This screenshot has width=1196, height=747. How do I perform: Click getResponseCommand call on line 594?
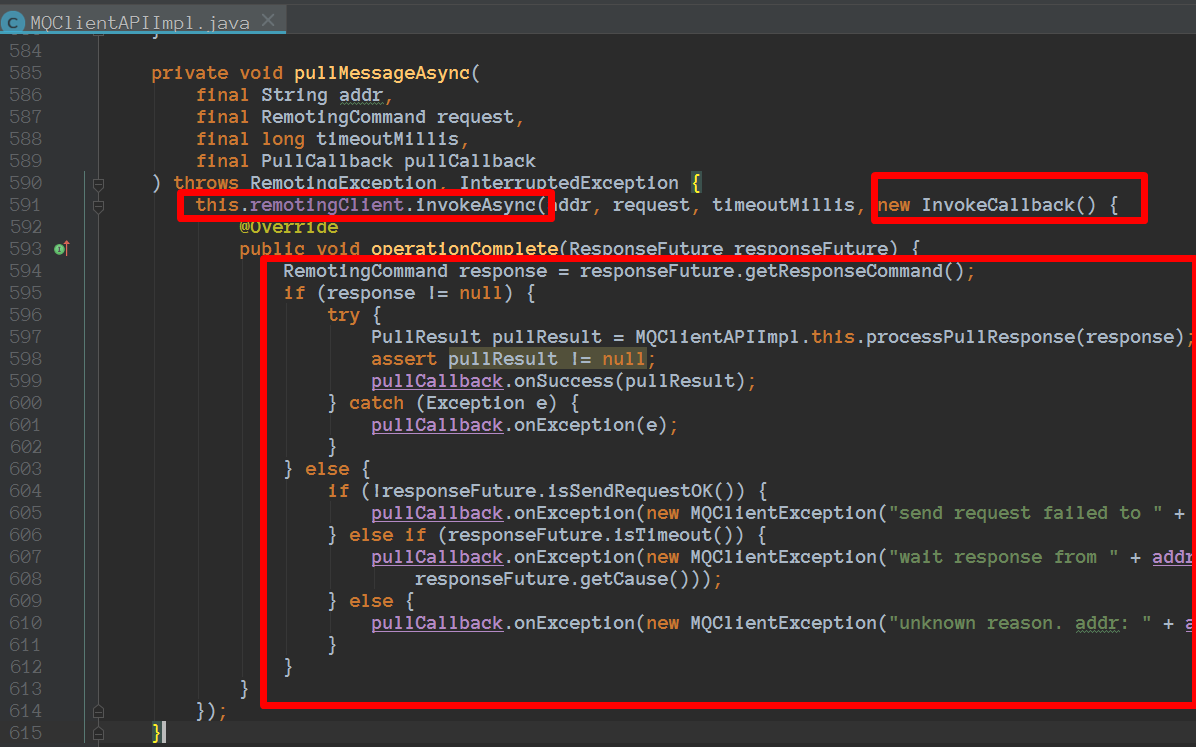[844, 272]
